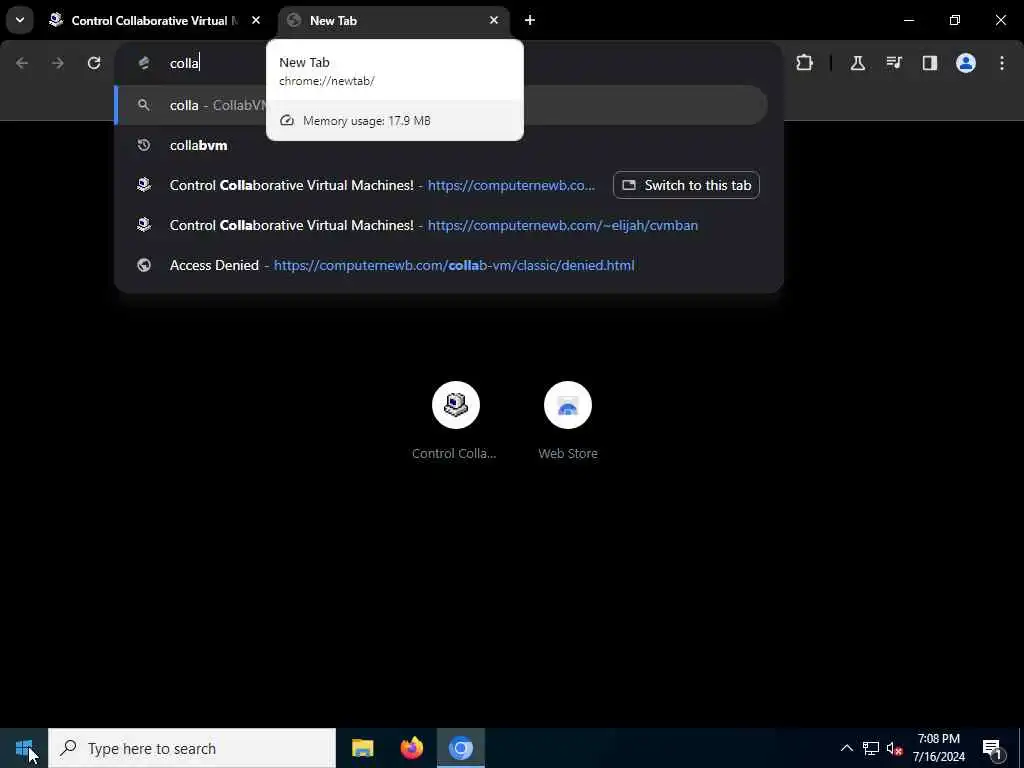Open the clock showing 7:08 PM

(x=938, y=748)
